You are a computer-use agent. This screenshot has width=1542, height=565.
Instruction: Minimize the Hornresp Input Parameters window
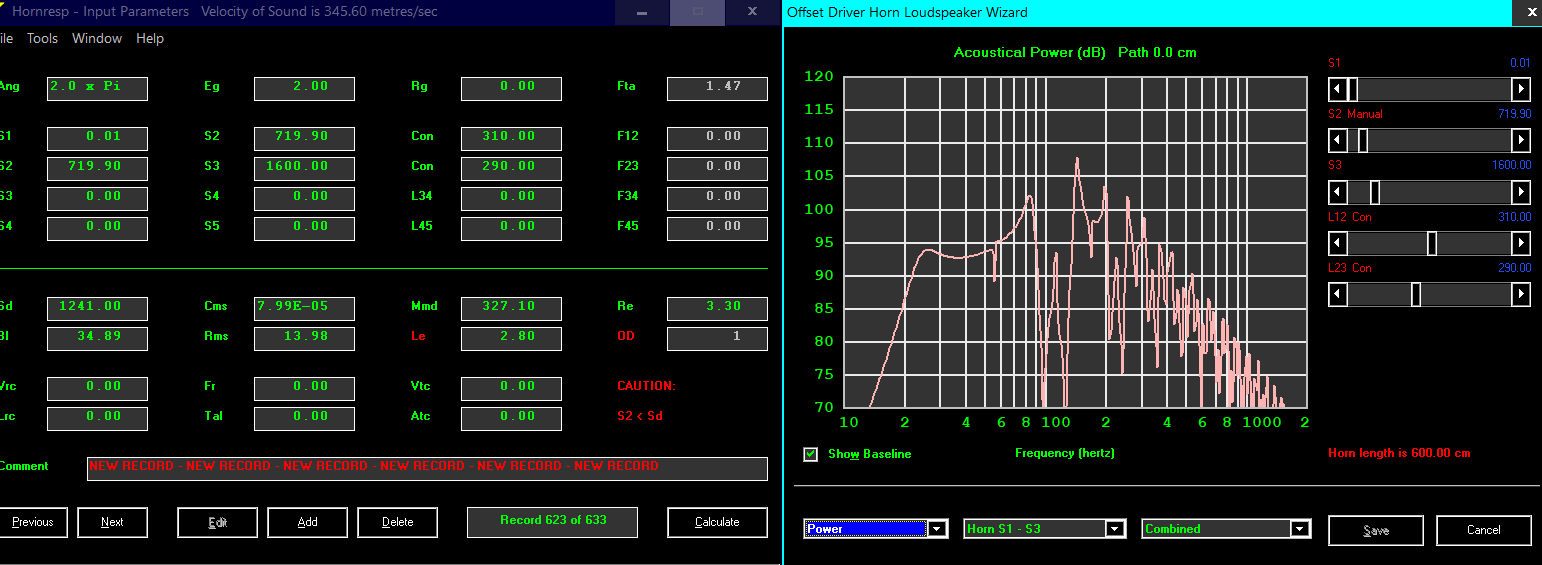tap(641, 12)
